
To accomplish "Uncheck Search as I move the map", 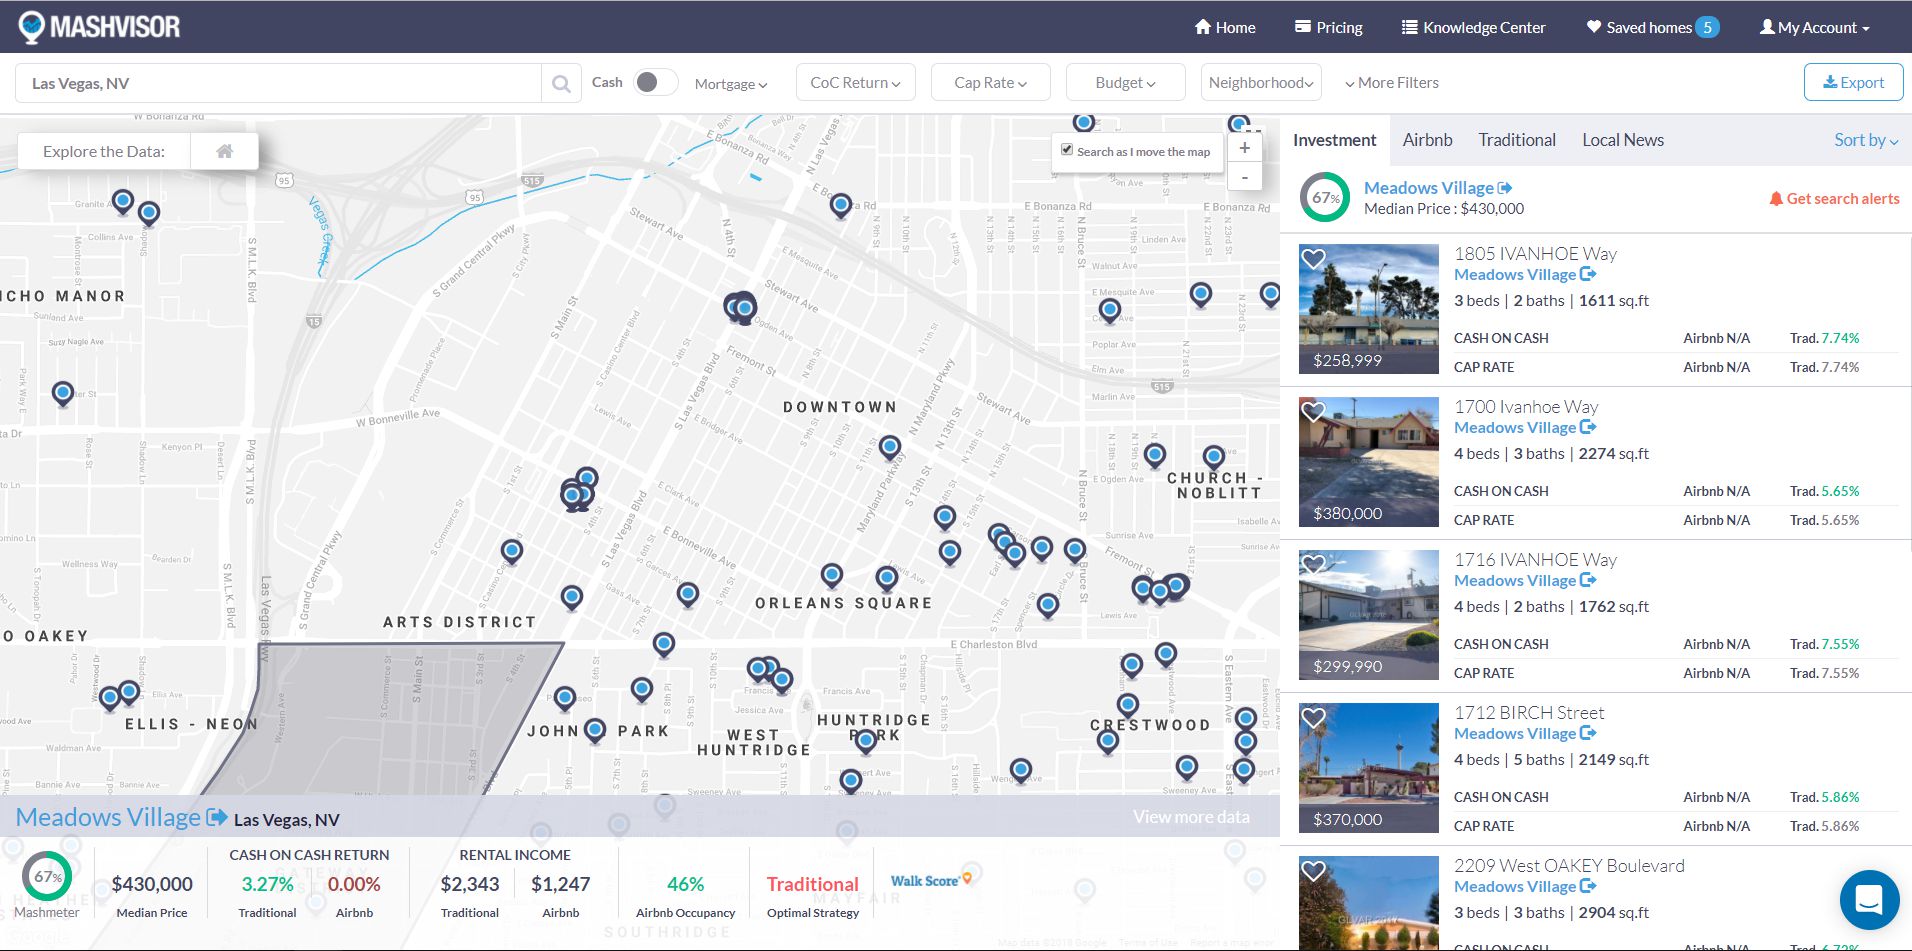I will click(1067, 150).
